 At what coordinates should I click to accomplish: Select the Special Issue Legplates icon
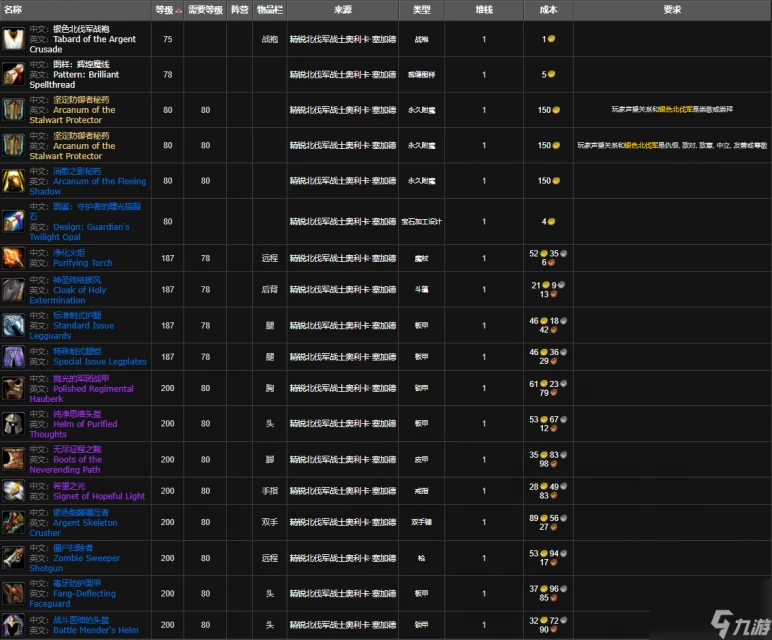[x=14, y=356]
